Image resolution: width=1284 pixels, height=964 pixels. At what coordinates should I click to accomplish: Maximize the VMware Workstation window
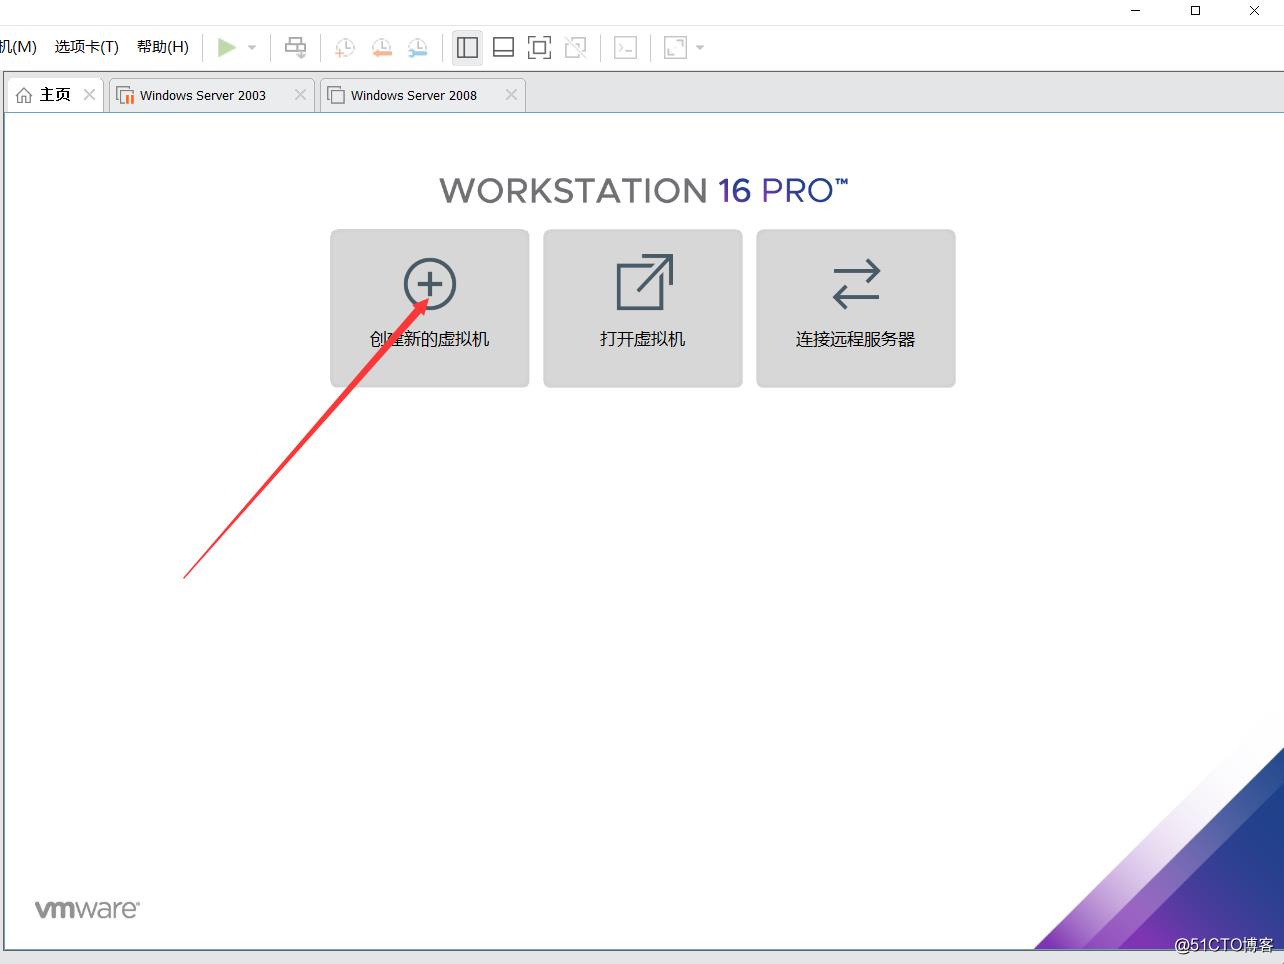click(x=1195, y=10)
